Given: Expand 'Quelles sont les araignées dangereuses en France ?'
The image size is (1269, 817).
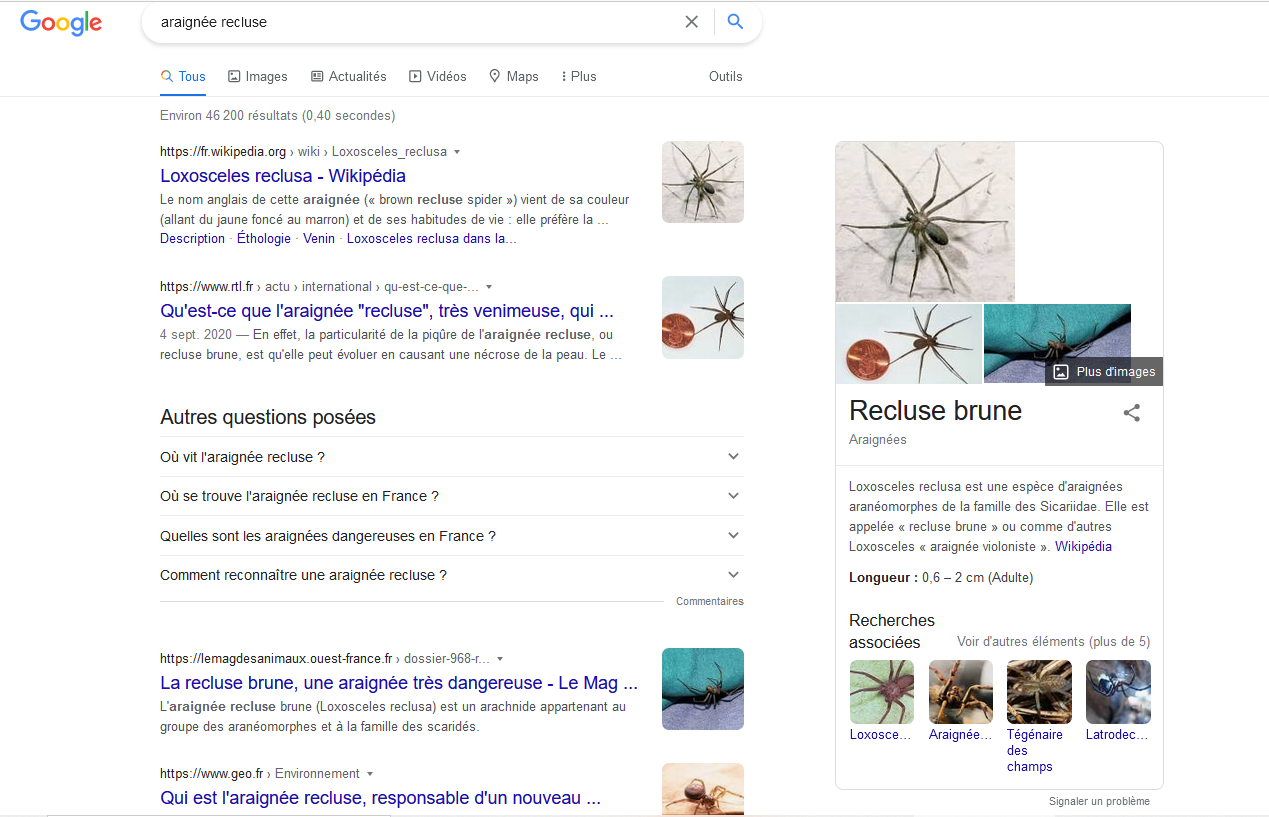Looking at the screenshot, I should coord(451,536).
